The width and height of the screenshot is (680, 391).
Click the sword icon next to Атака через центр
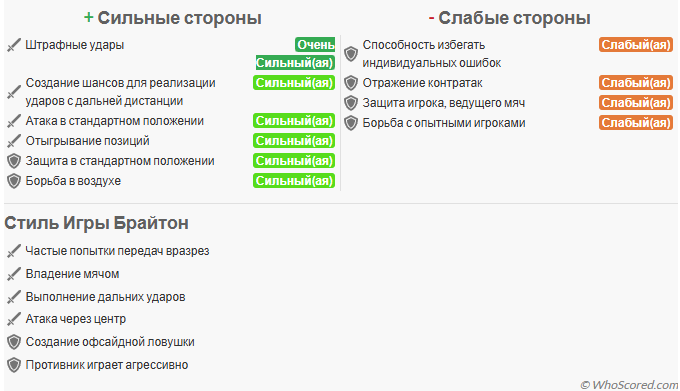click(x=14, y=319)
